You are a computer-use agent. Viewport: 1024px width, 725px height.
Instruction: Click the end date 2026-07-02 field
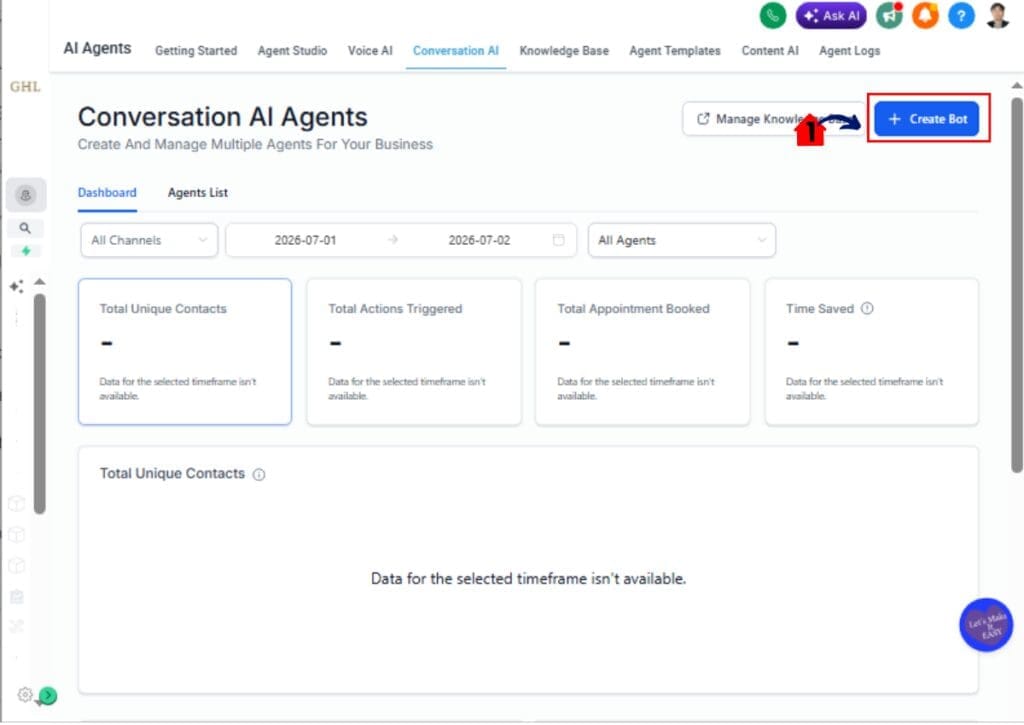(479, 240)
